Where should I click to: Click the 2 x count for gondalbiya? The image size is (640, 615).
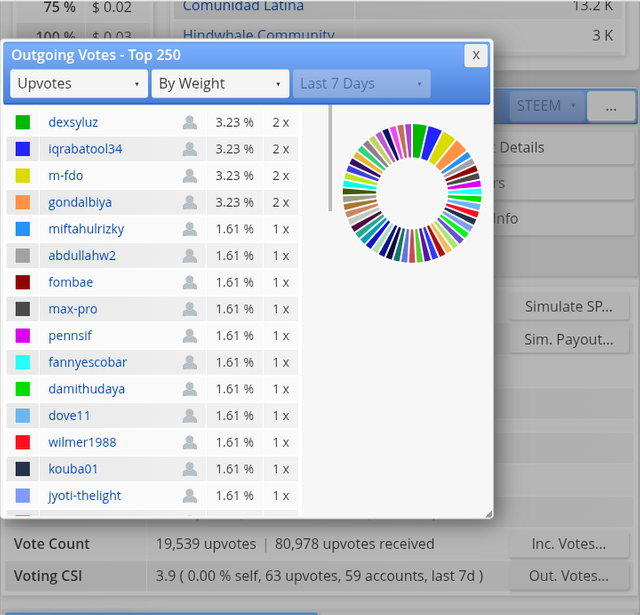click(281, 202)
